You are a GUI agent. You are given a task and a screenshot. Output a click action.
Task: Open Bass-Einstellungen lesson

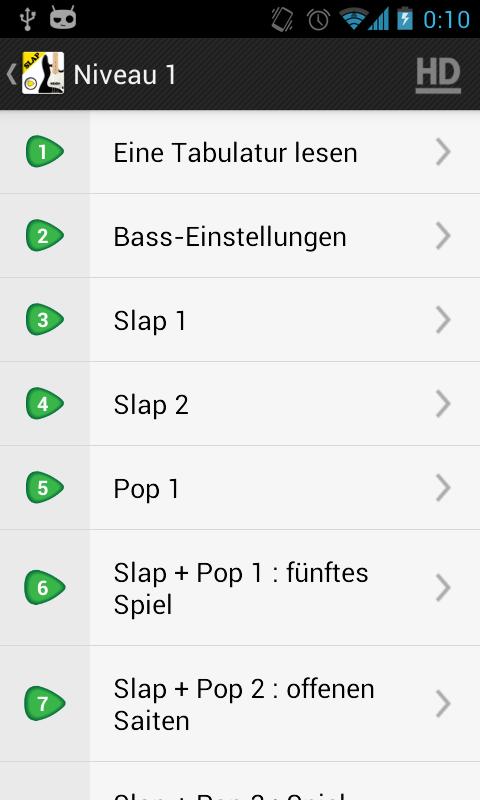click(230, 237)
